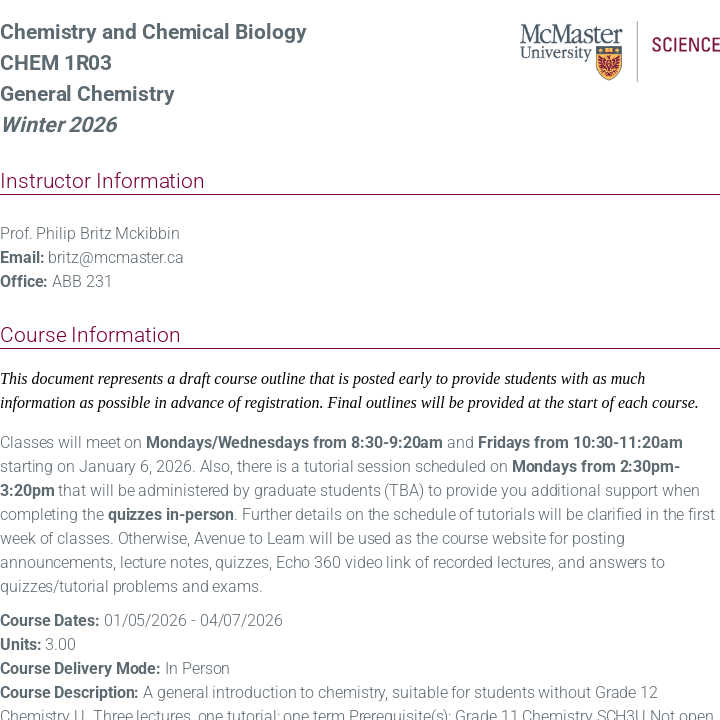This screenshot has height=720, width=720.
Task: Click the Winter 2026 term text
Action: (x=59, y=125)
